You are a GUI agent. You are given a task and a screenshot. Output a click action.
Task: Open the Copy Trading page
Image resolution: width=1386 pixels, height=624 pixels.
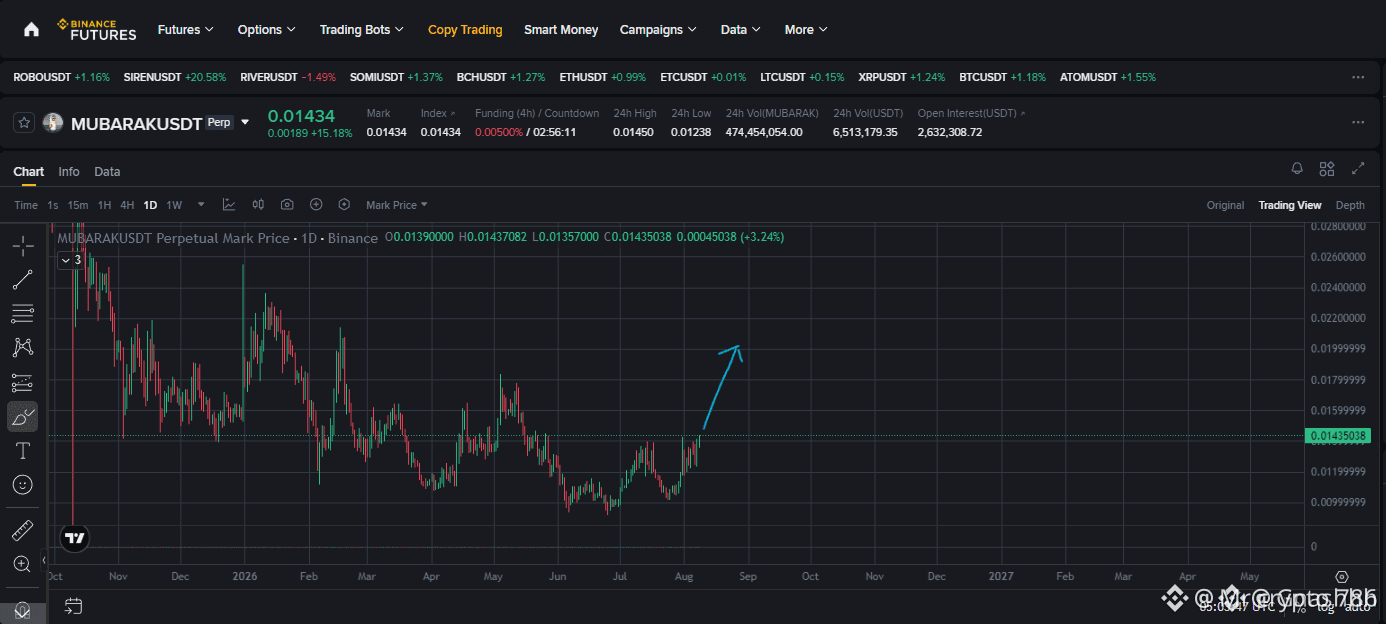[465, 30]
